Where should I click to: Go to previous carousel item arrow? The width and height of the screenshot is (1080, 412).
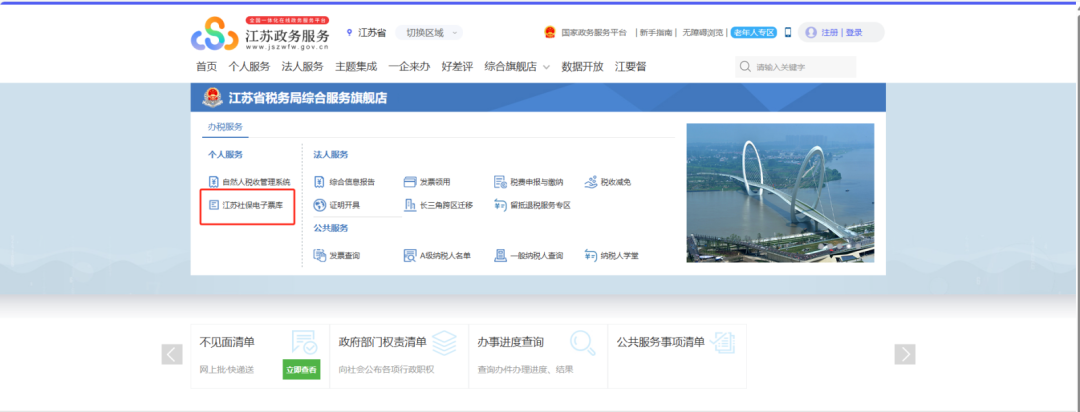click(x=172, y=354)
